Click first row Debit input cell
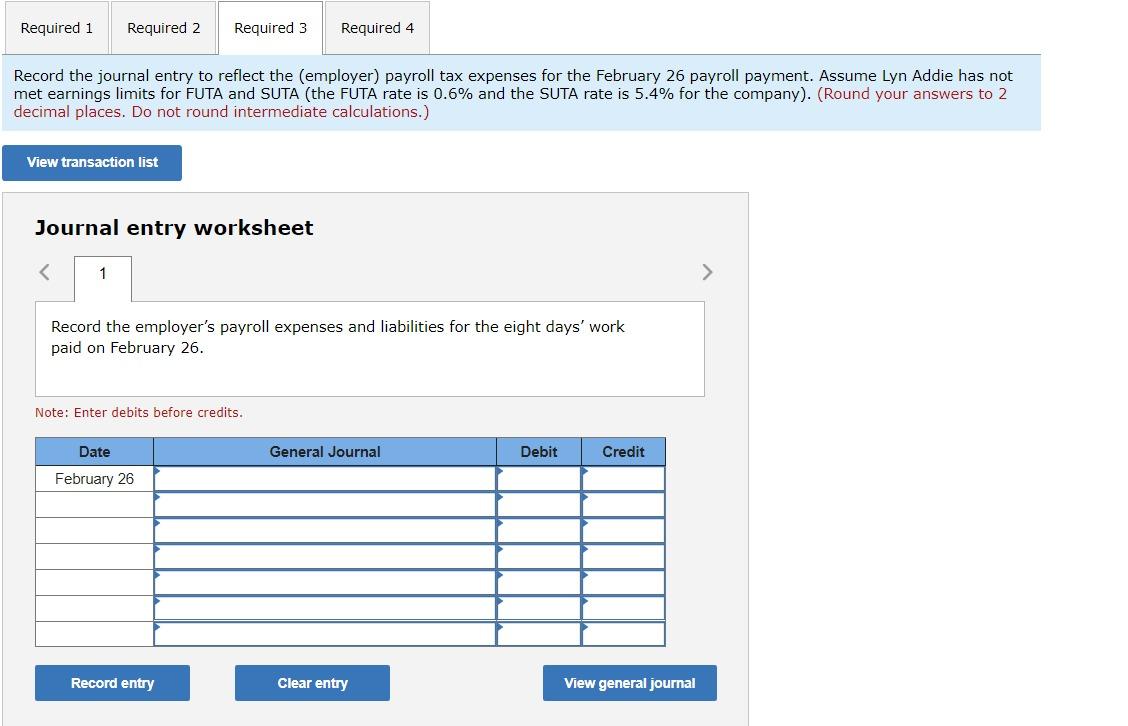Viewport: 1128px width, 726px height. [x=539, y=478]
